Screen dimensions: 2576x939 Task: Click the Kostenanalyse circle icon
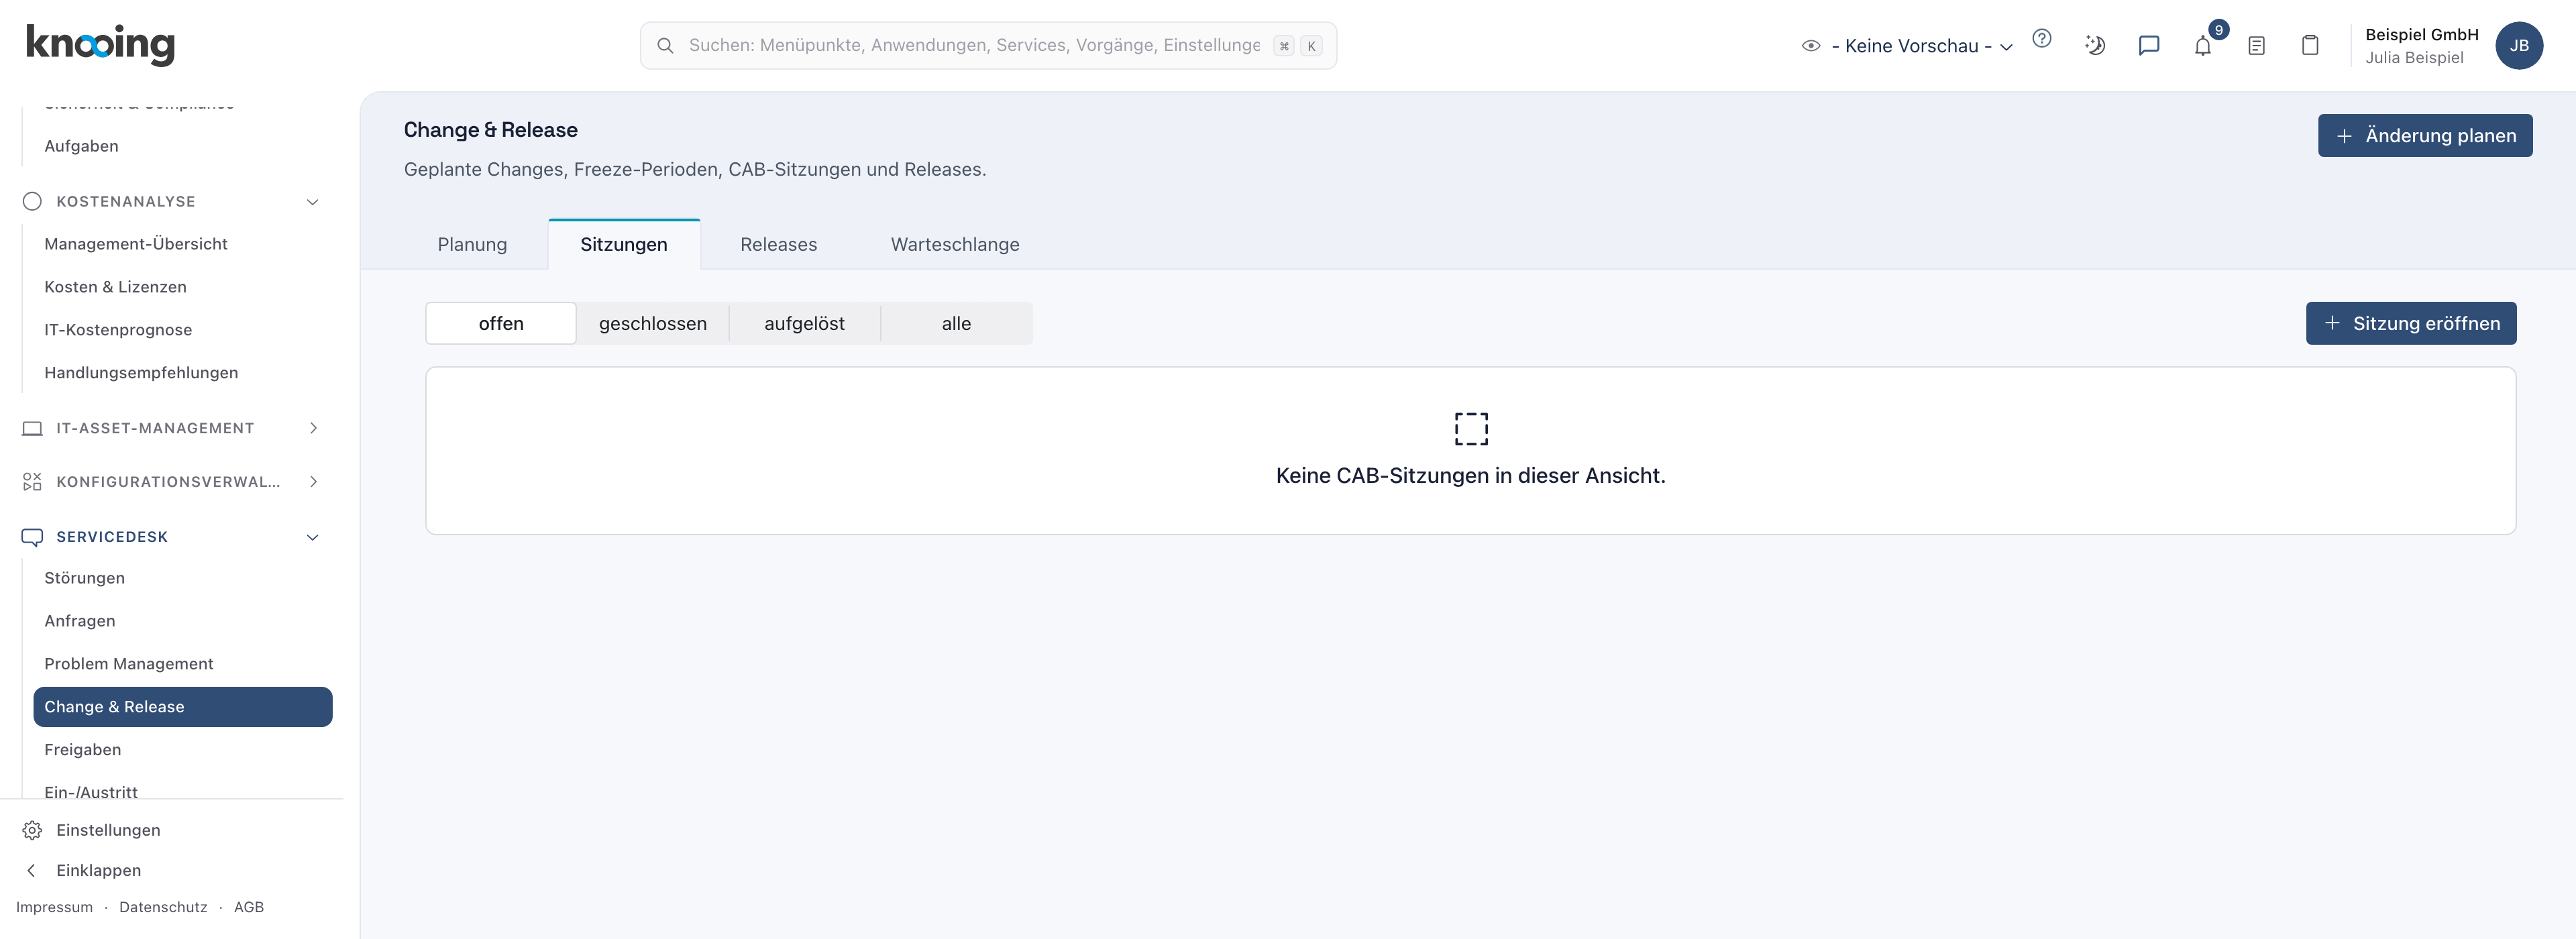(32, 201)
